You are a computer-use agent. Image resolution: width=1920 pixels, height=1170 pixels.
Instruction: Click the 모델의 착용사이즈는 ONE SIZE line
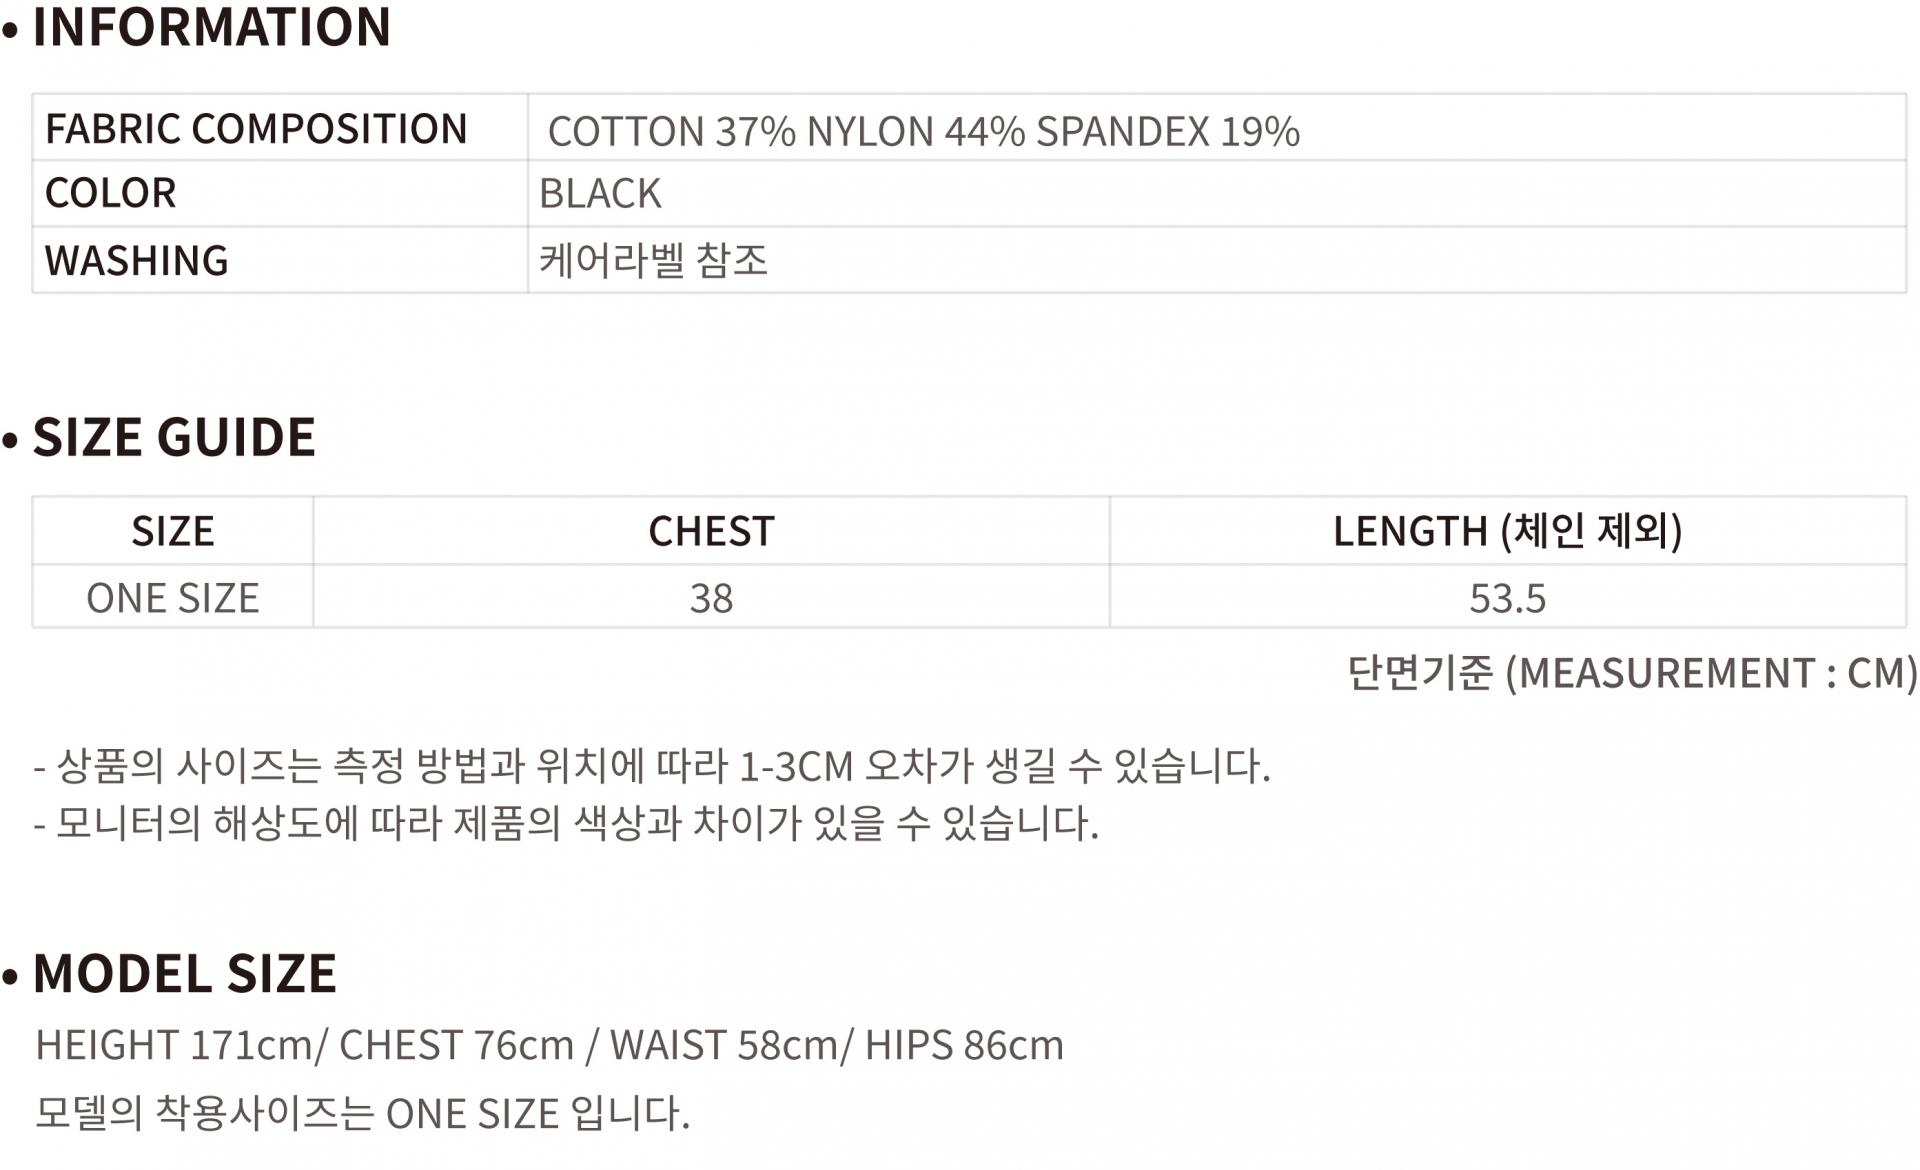click(362, 1113)
